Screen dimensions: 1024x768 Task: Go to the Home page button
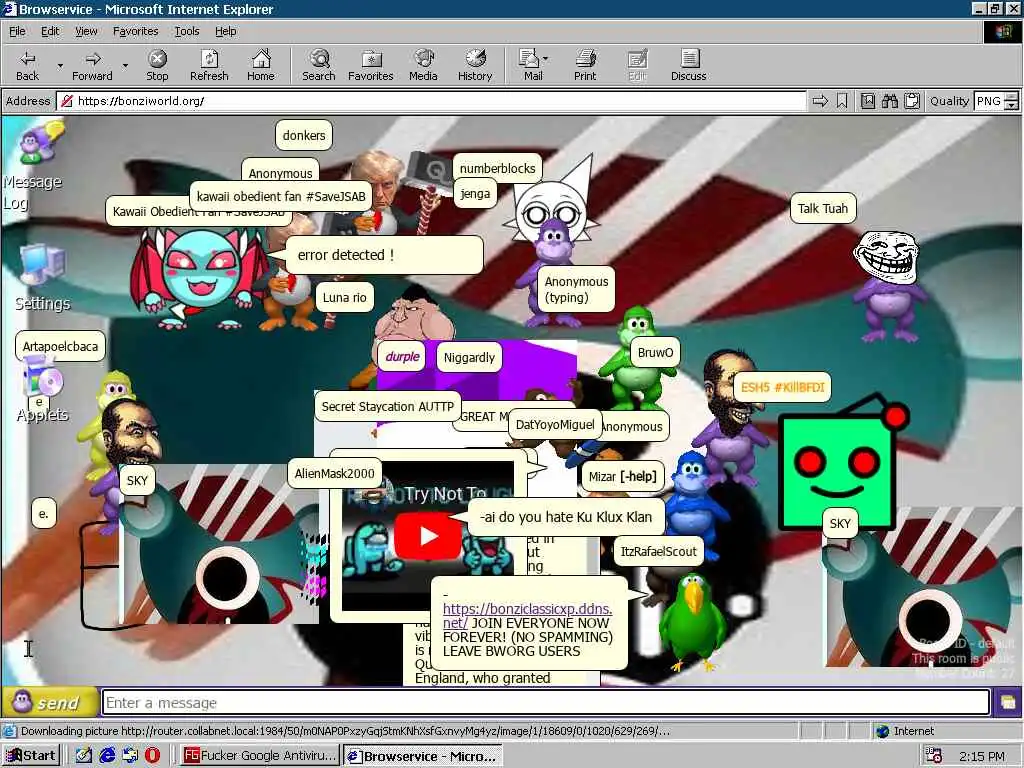click(x=261, y=65)
